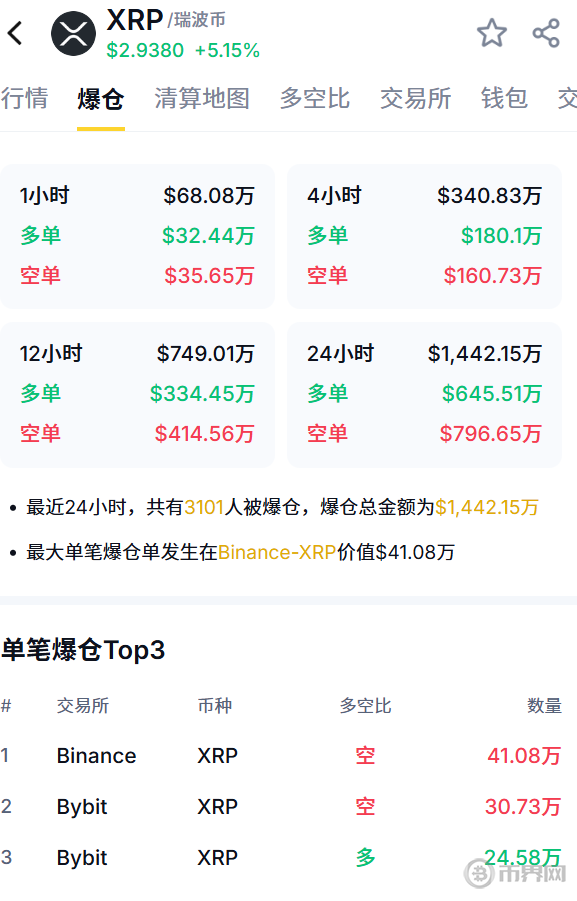The height and width of the screenshot is (901, 577).
Task: Select the 爆仓 tab
Action: 101,99
